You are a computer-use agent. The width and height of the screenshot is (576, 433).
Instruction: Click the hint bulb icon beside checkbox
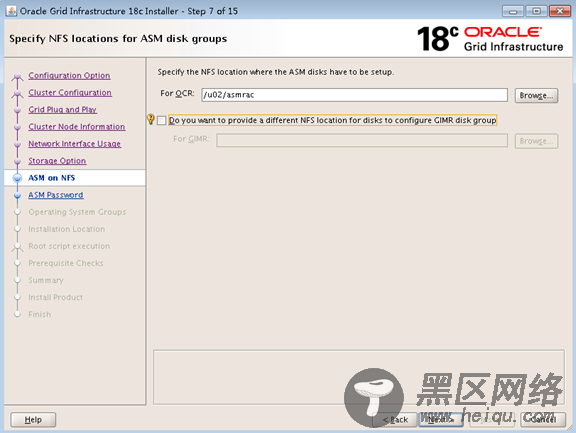(x=151, y=119)
